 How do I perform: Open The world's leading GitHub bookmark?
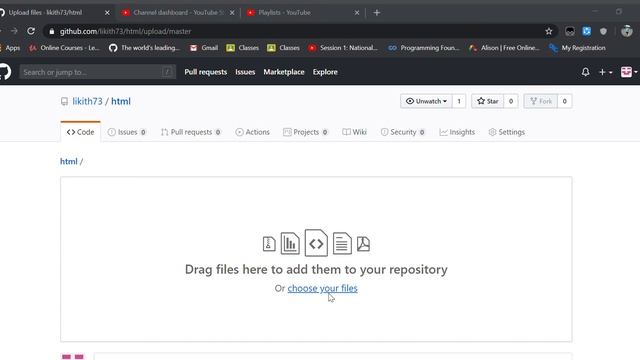coord(144,48)
